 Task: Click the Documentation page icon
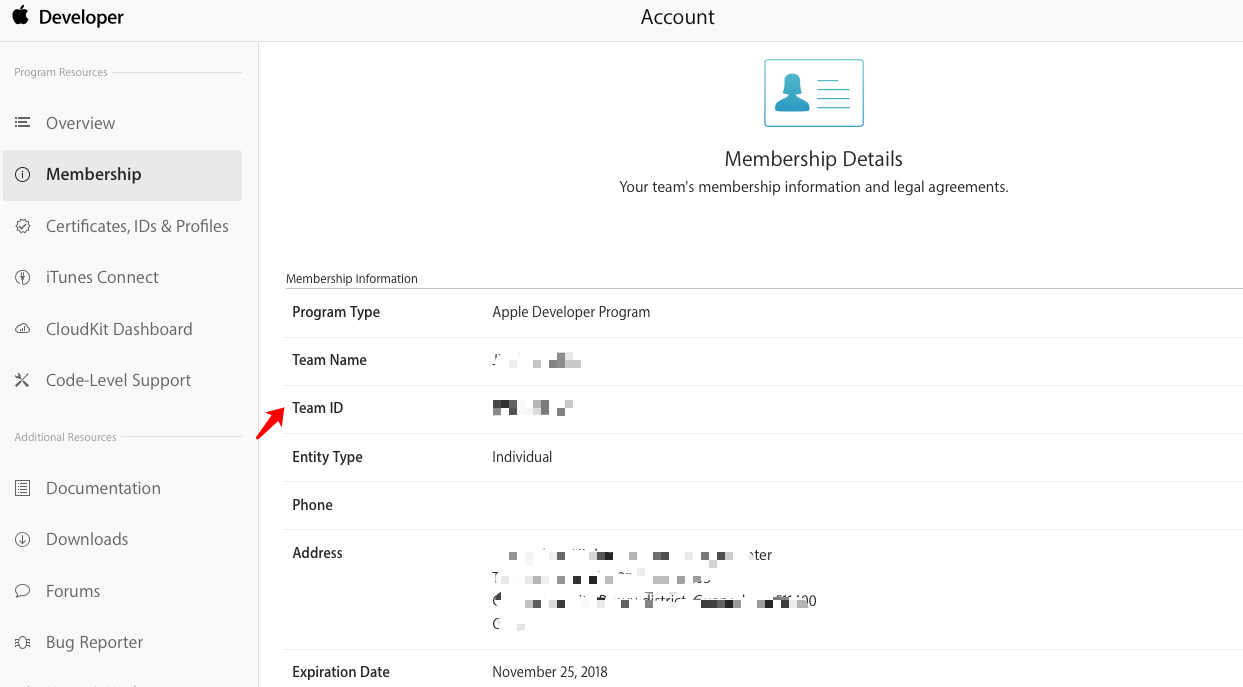click(23, 488)
